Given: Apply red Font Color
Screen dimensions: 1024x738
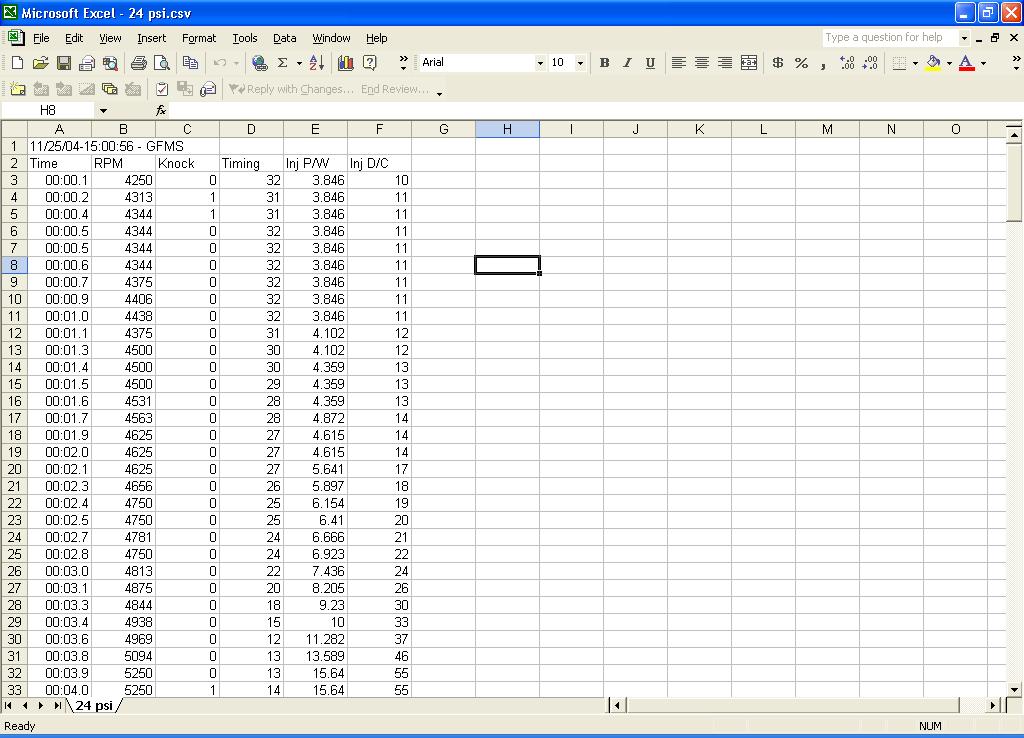Looking at the screenshot, I should [x=967, y=63].
